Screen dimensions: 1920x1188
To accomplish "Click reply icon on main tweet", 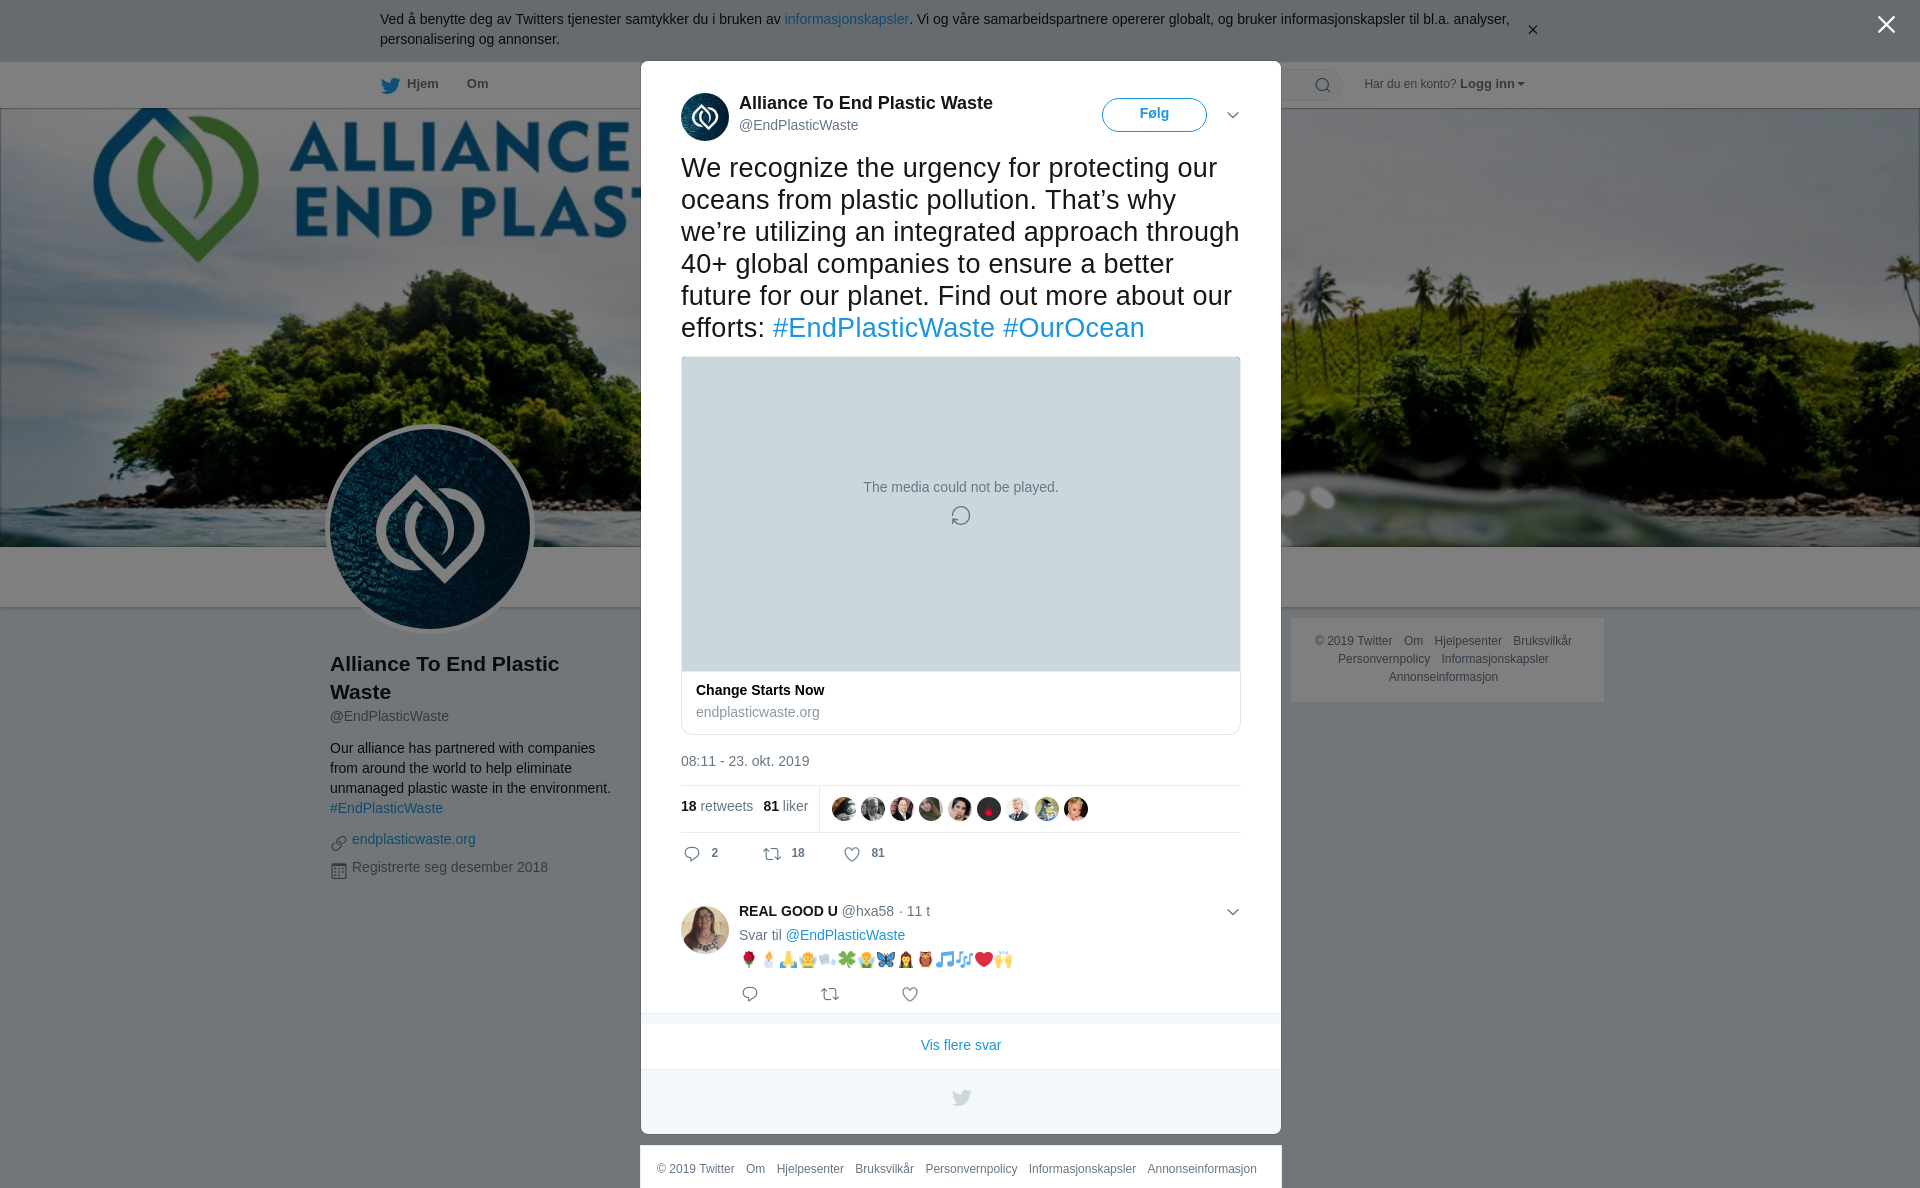I will tap(692, 854).
